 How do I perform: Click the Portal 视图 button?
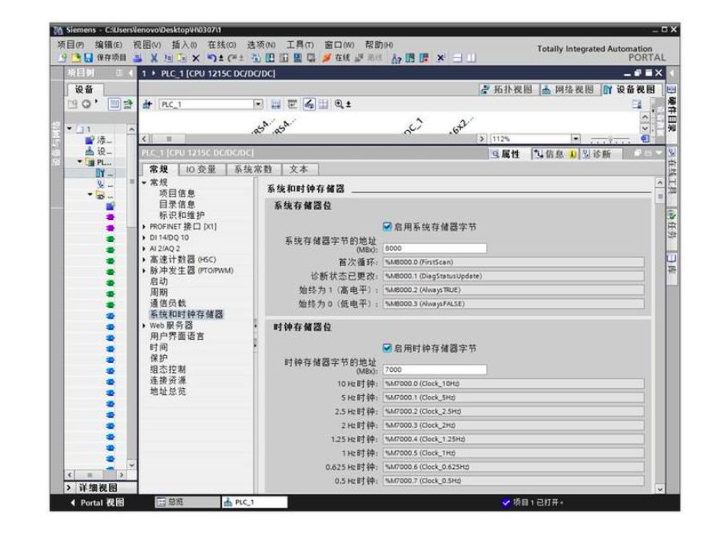tap(97, 502)
